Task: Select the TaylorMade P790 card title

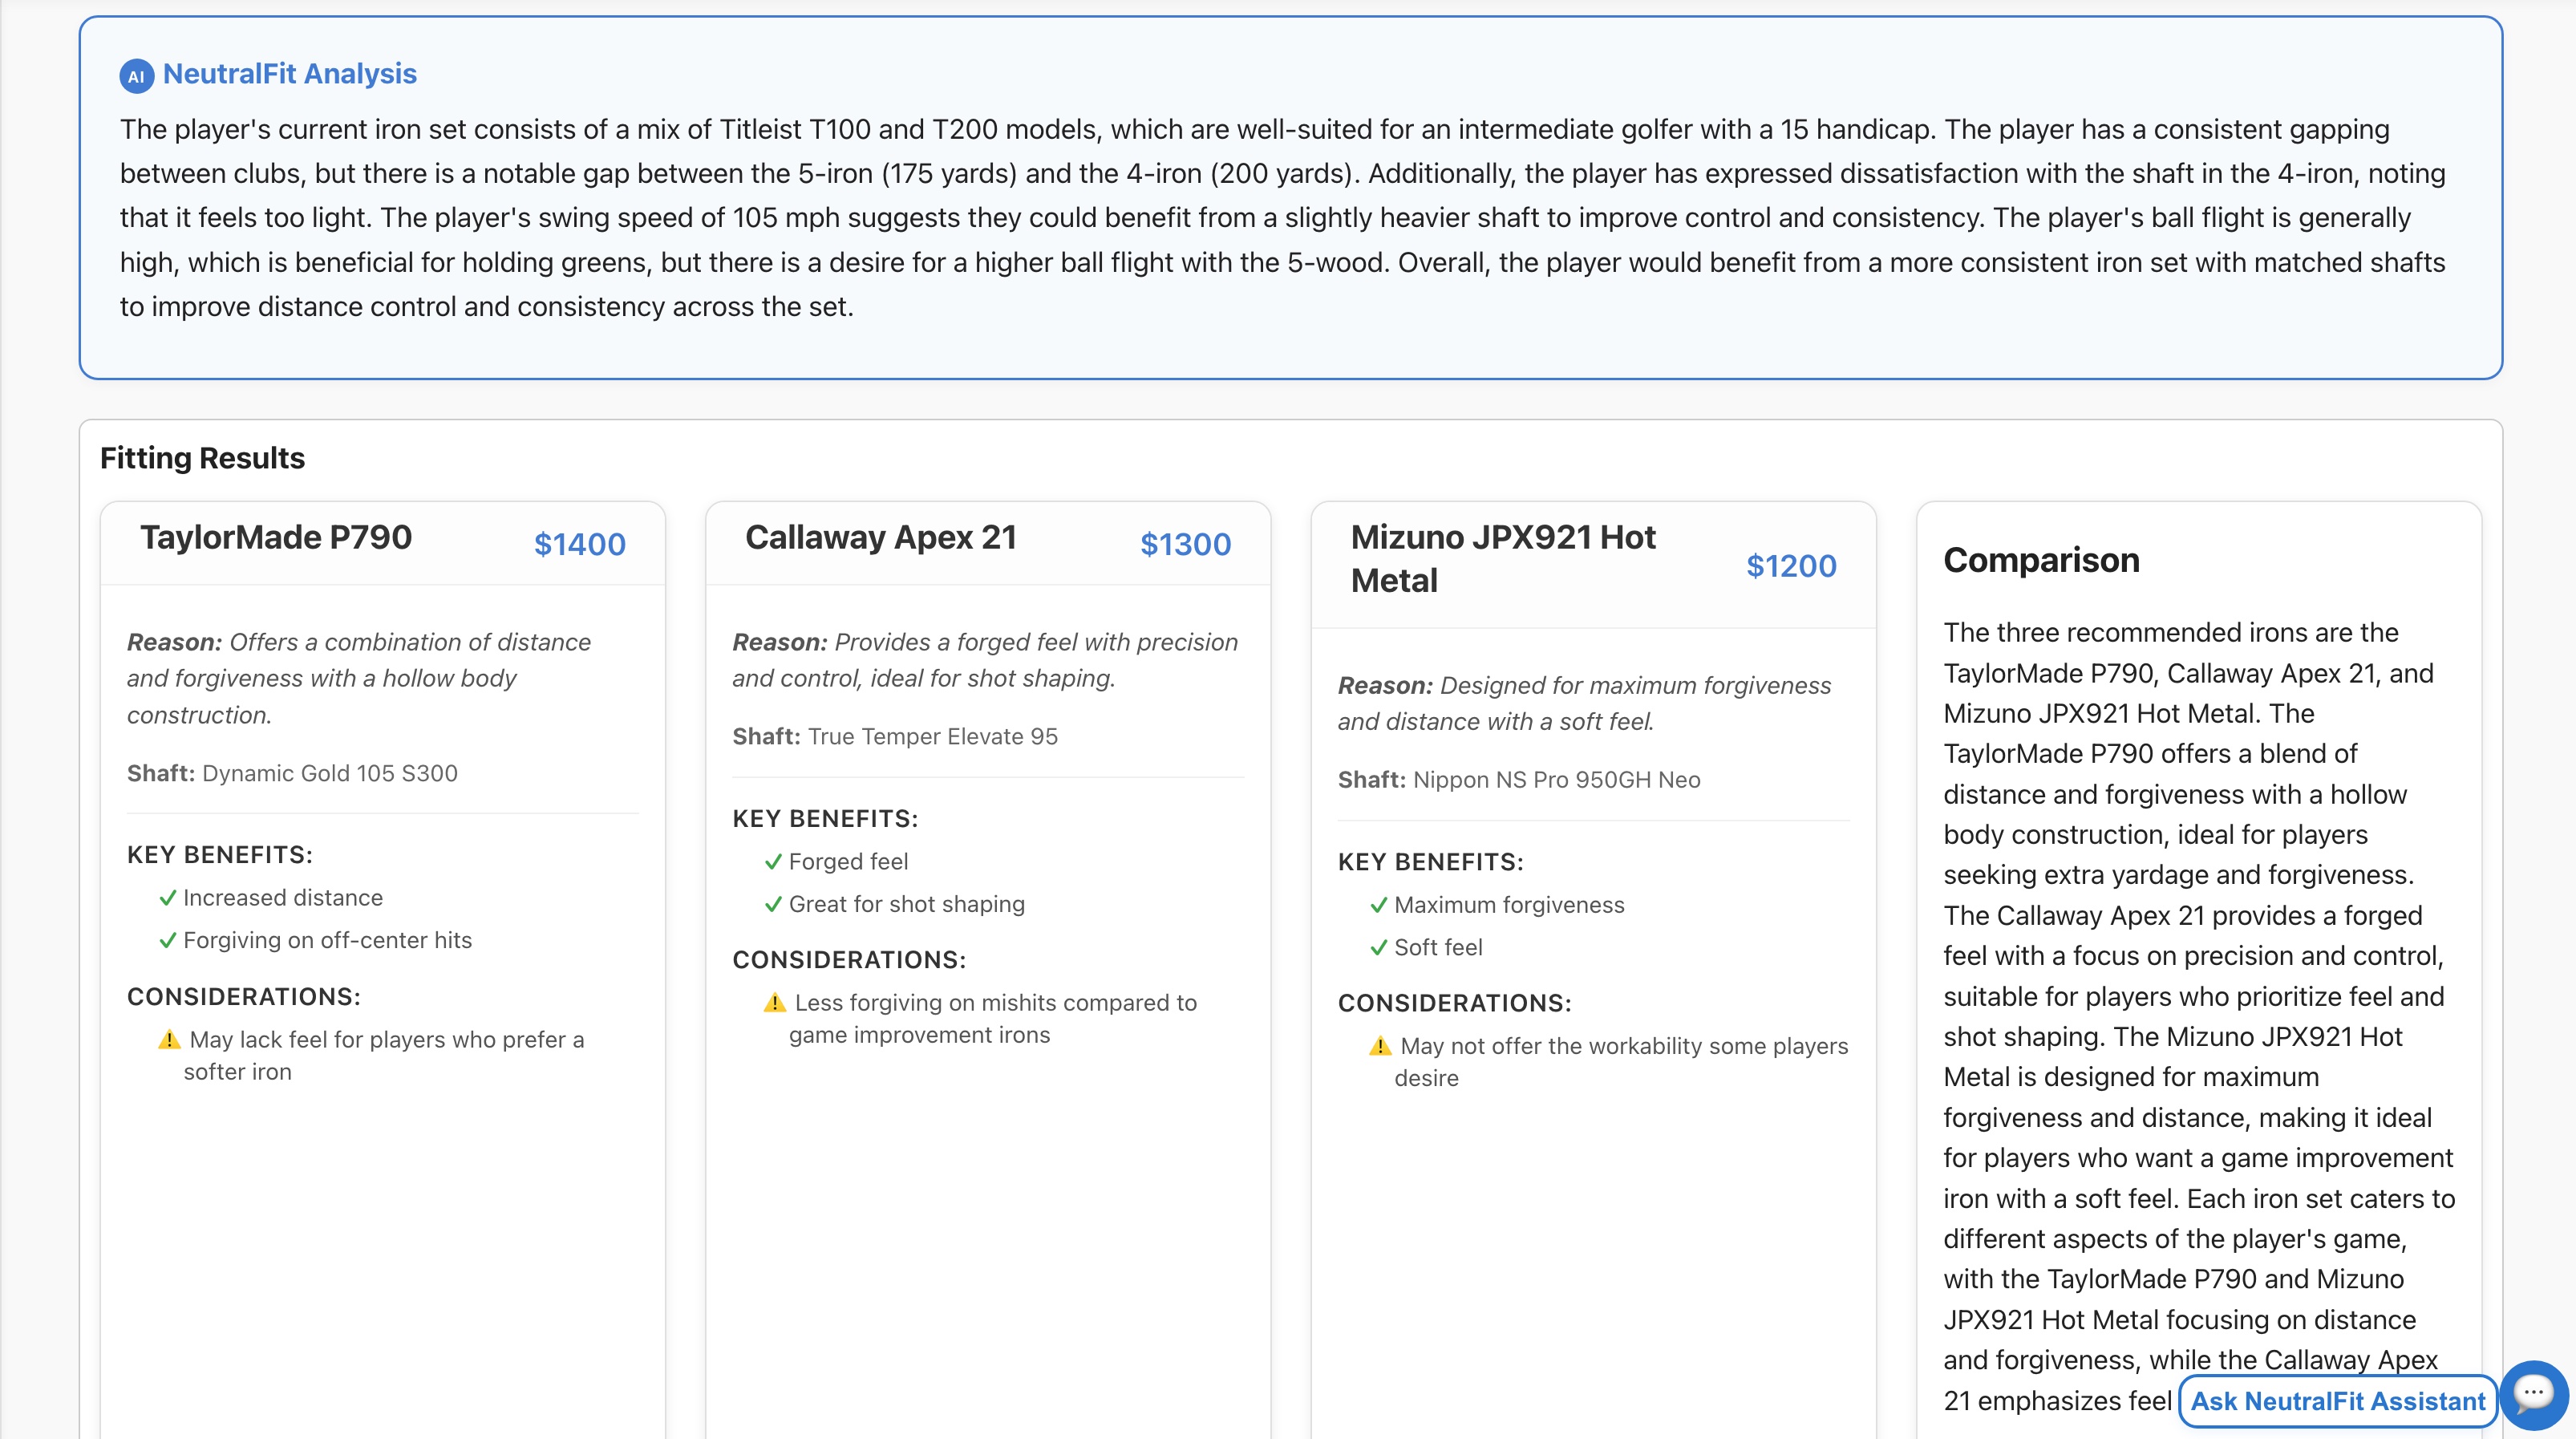Action: (x=276, y=538)
